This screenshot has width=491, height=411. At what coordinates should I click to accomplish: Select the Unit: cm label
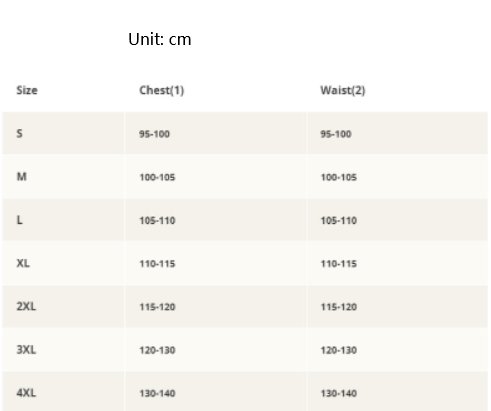click(x=160, y=39)
